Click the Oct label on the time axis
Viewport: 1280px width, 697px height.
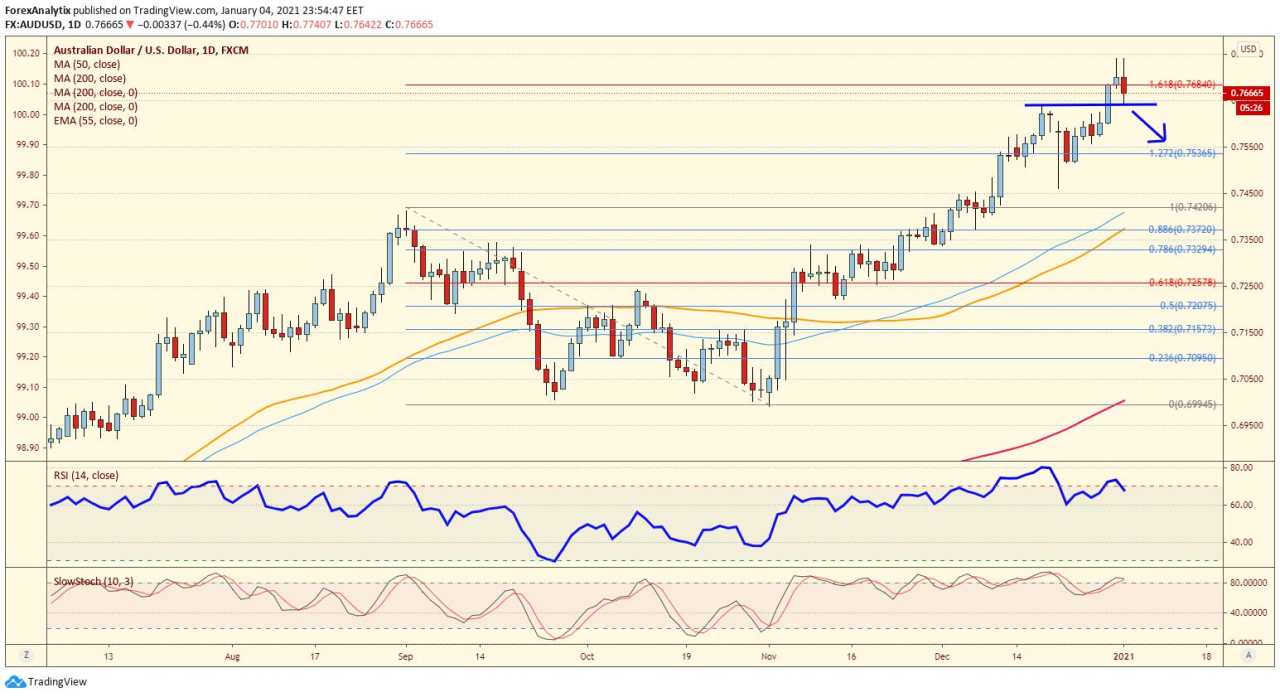587,657
